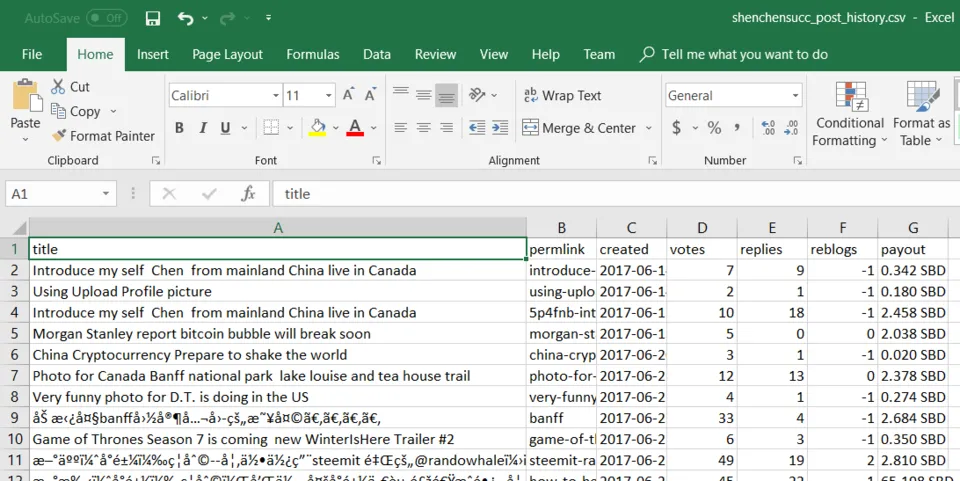The height and width of the screenshot is (481, 960).
Task: Click the Decrease Font Size icon
Action: point(370,95)
